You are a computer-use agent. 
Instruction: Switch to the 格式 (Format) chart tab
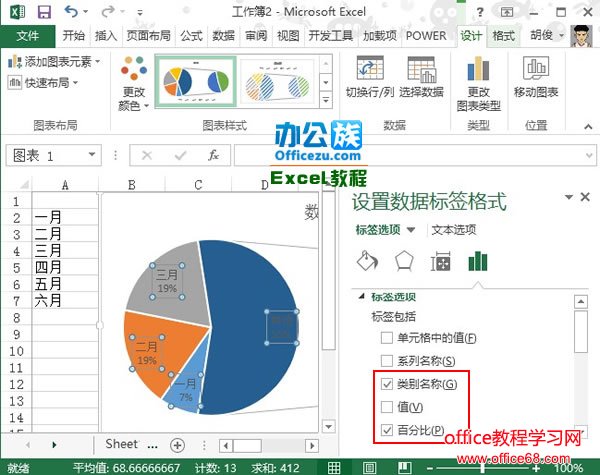[504, 36]
